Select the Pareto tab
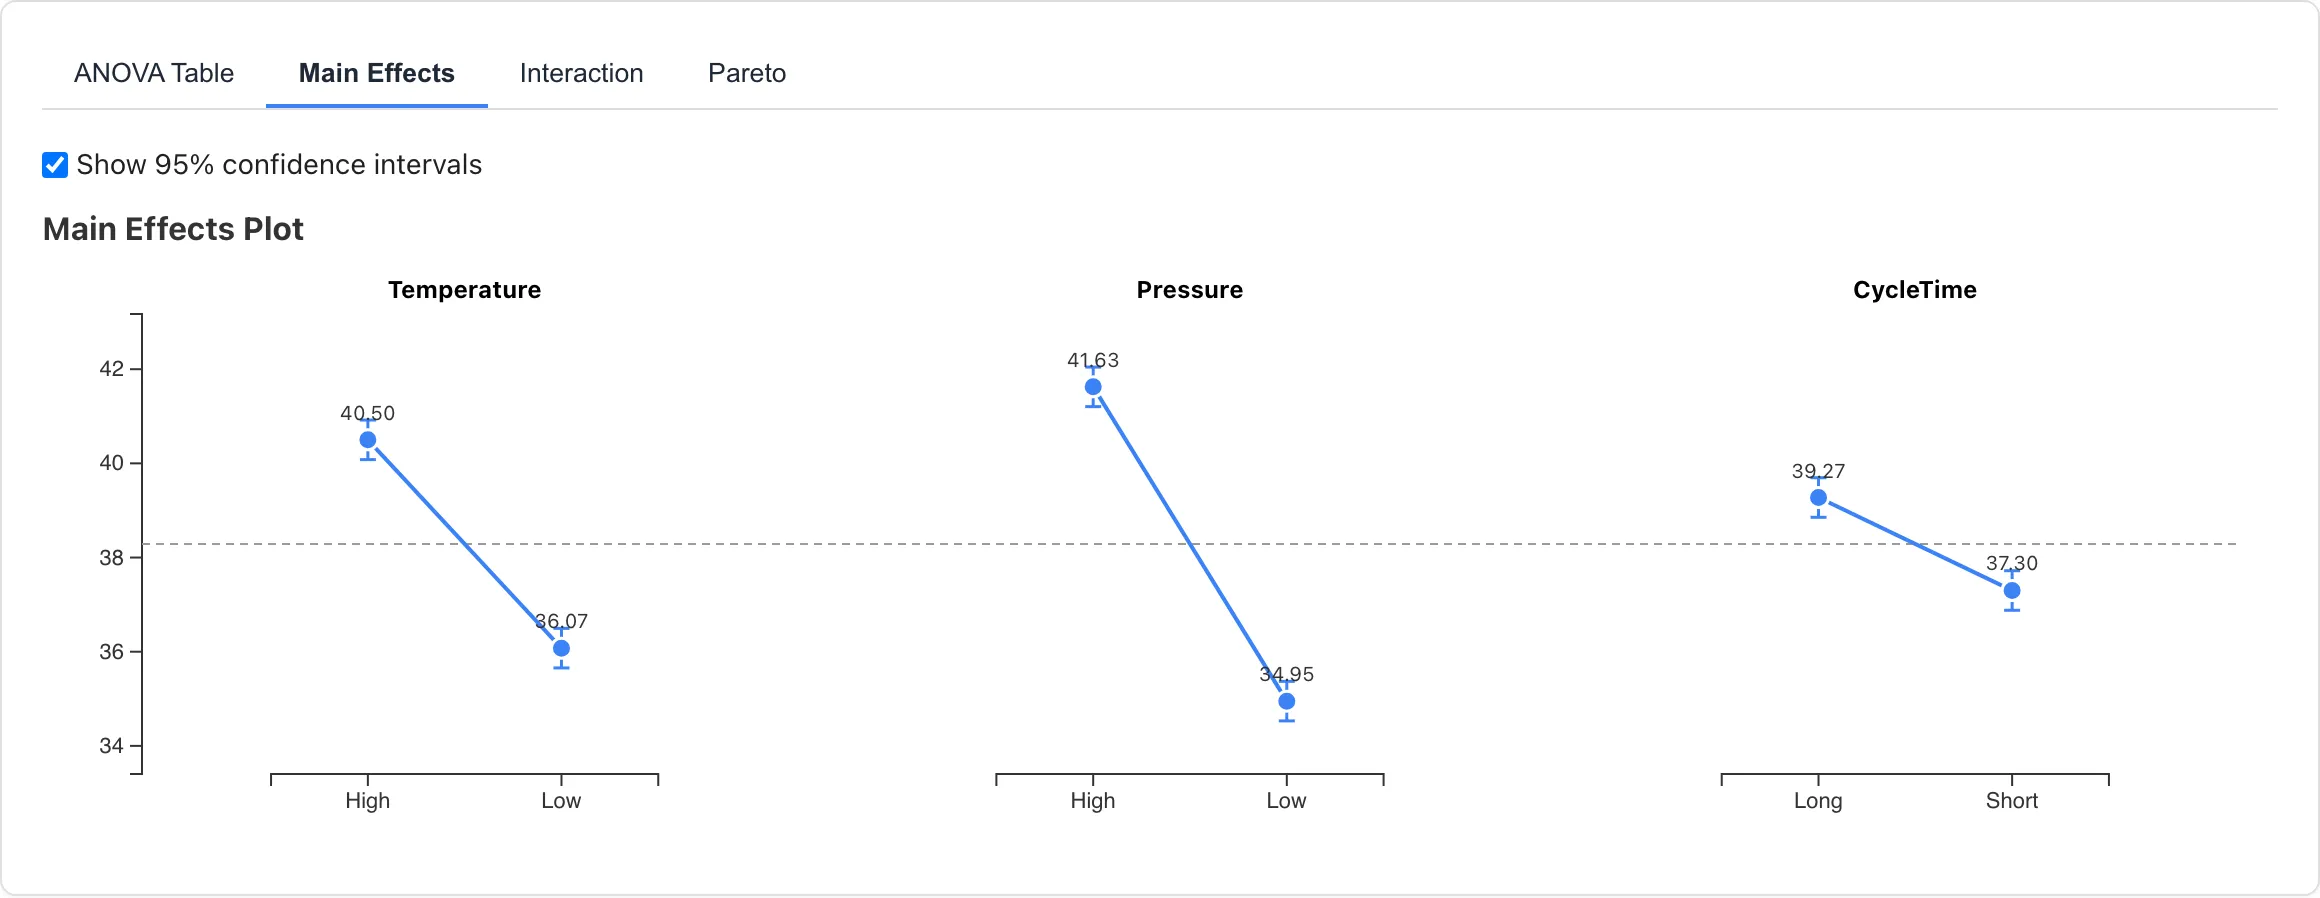2320x898 pixels. (746, 72)
